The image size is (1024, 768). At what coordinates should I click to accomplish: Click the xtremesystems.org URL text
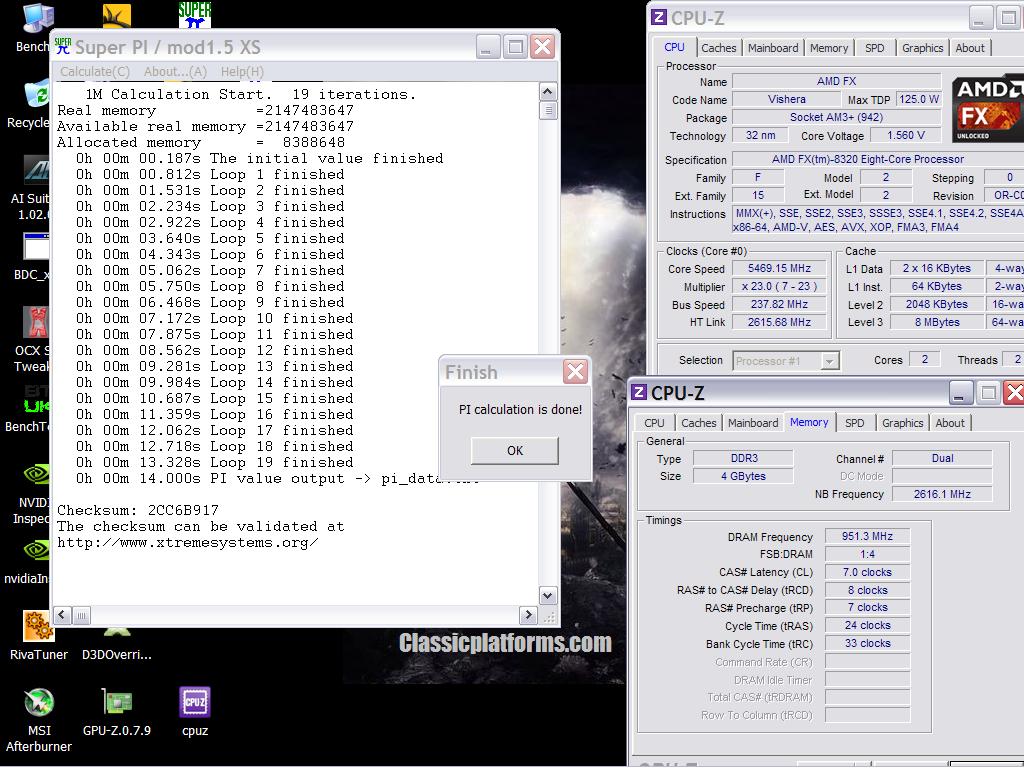click(x=187, y=543)
